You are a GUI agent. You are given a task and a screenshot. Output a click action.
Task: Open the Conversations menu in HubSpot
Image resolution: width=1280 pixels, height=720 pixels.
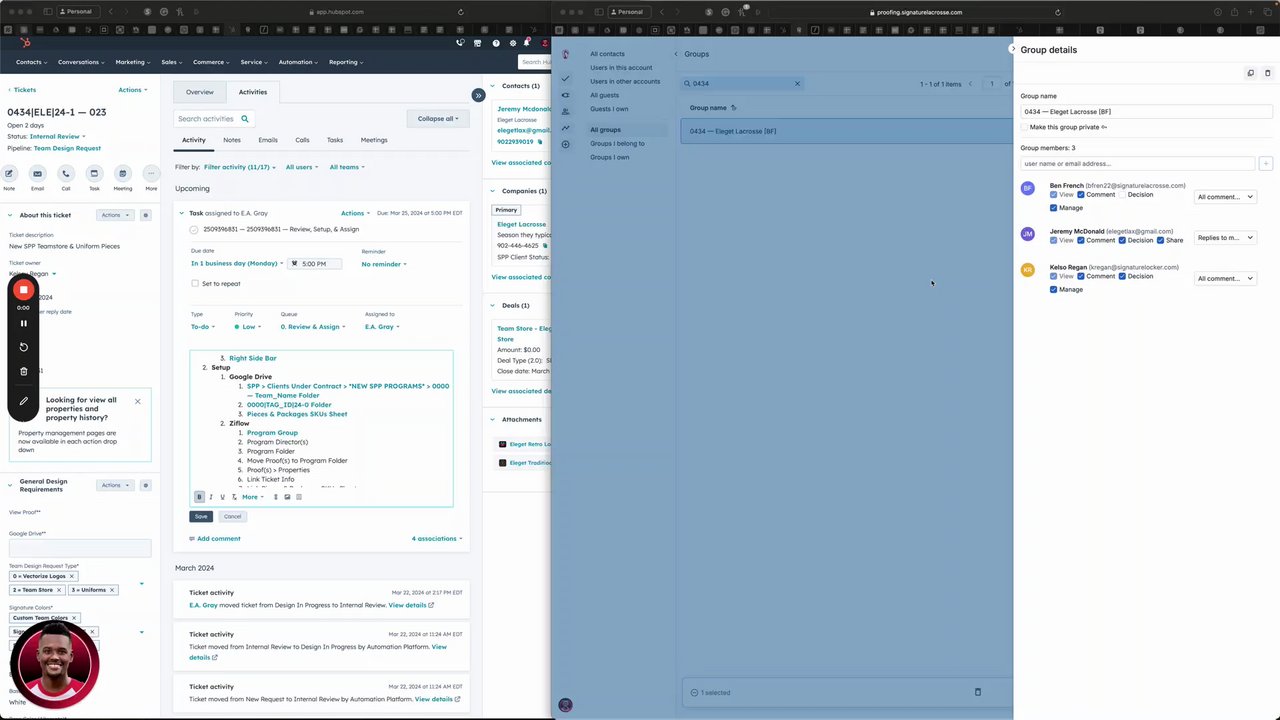pyautogui.click(x=81, y=62)
